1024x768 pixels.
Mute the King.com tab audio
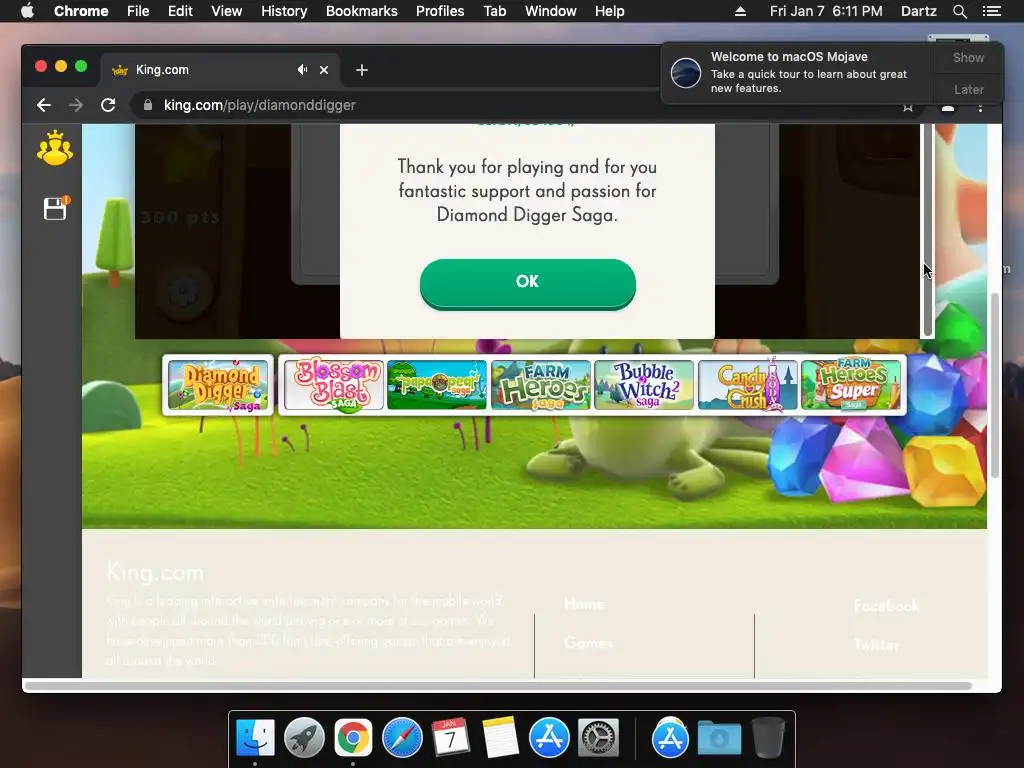302,69
